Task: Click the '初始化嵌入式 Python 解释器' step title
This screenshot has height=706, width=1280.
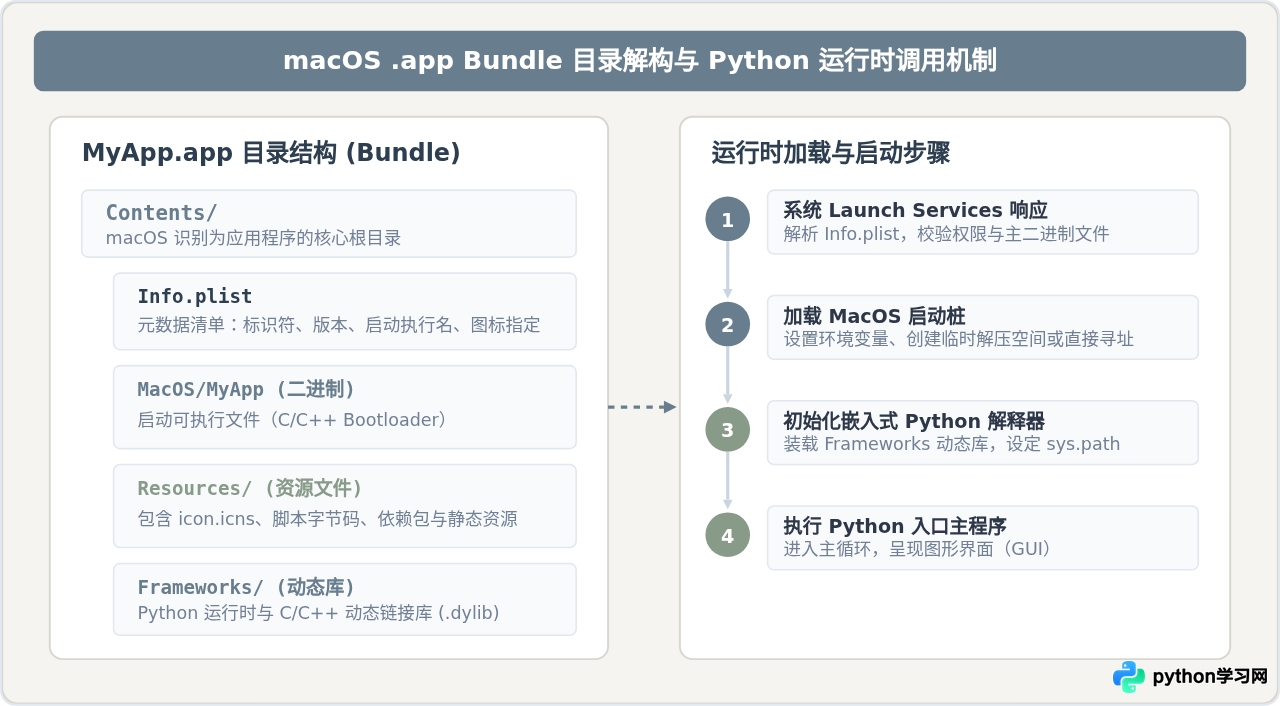Action: [914, 421]
